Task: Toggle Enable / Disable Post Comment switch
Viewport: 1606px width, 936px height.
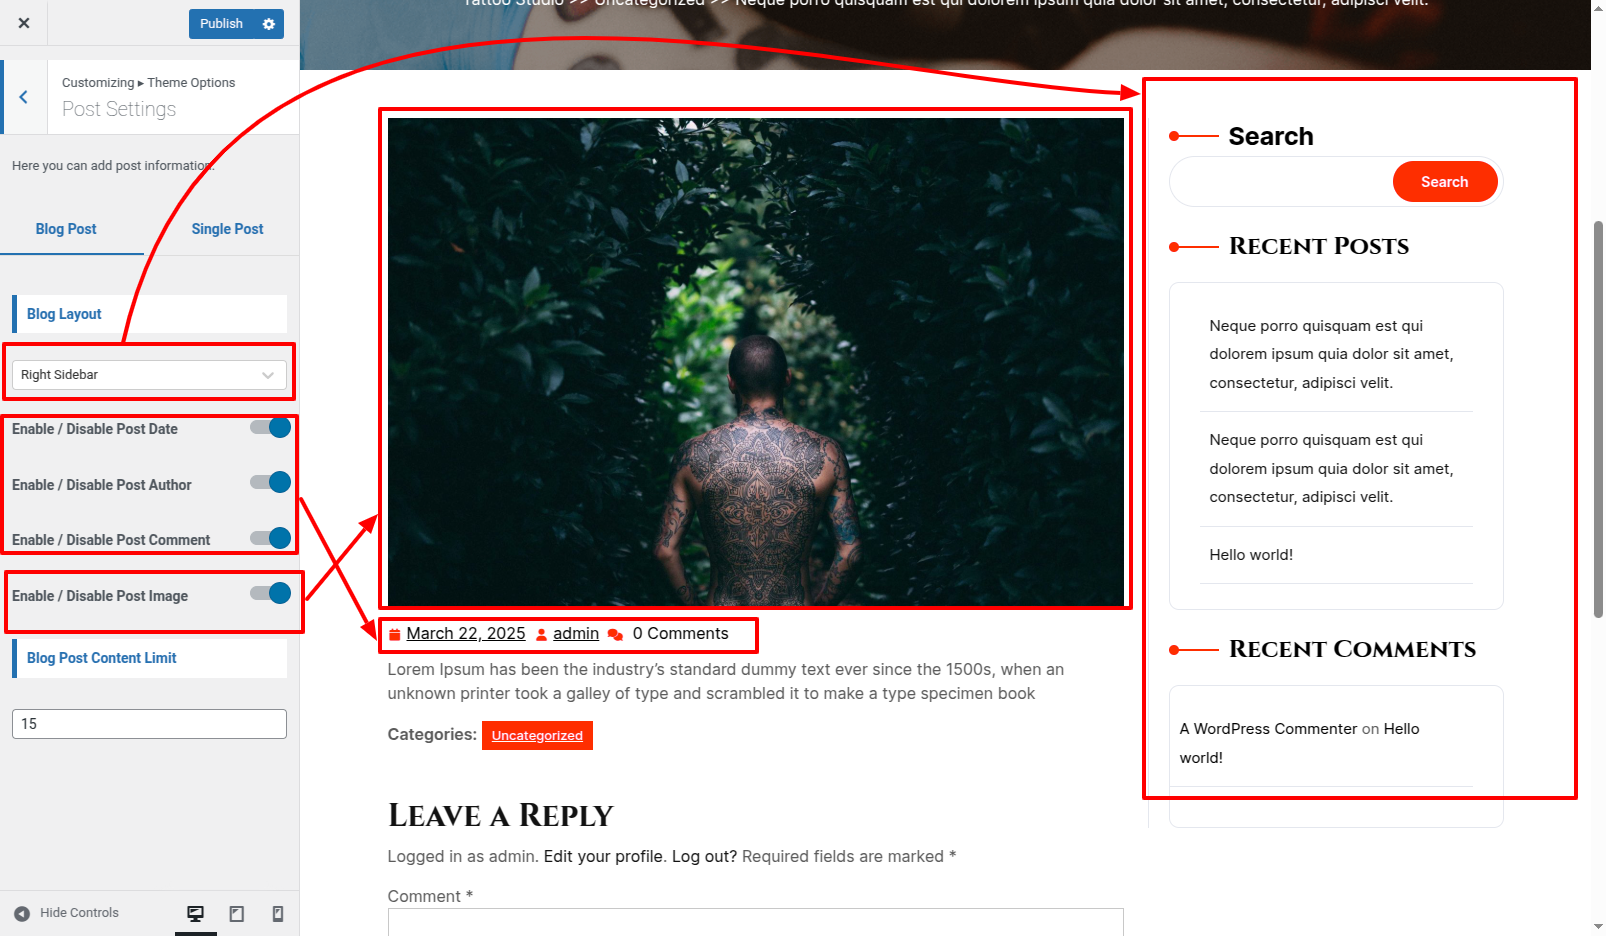Action: click(270, 538)
